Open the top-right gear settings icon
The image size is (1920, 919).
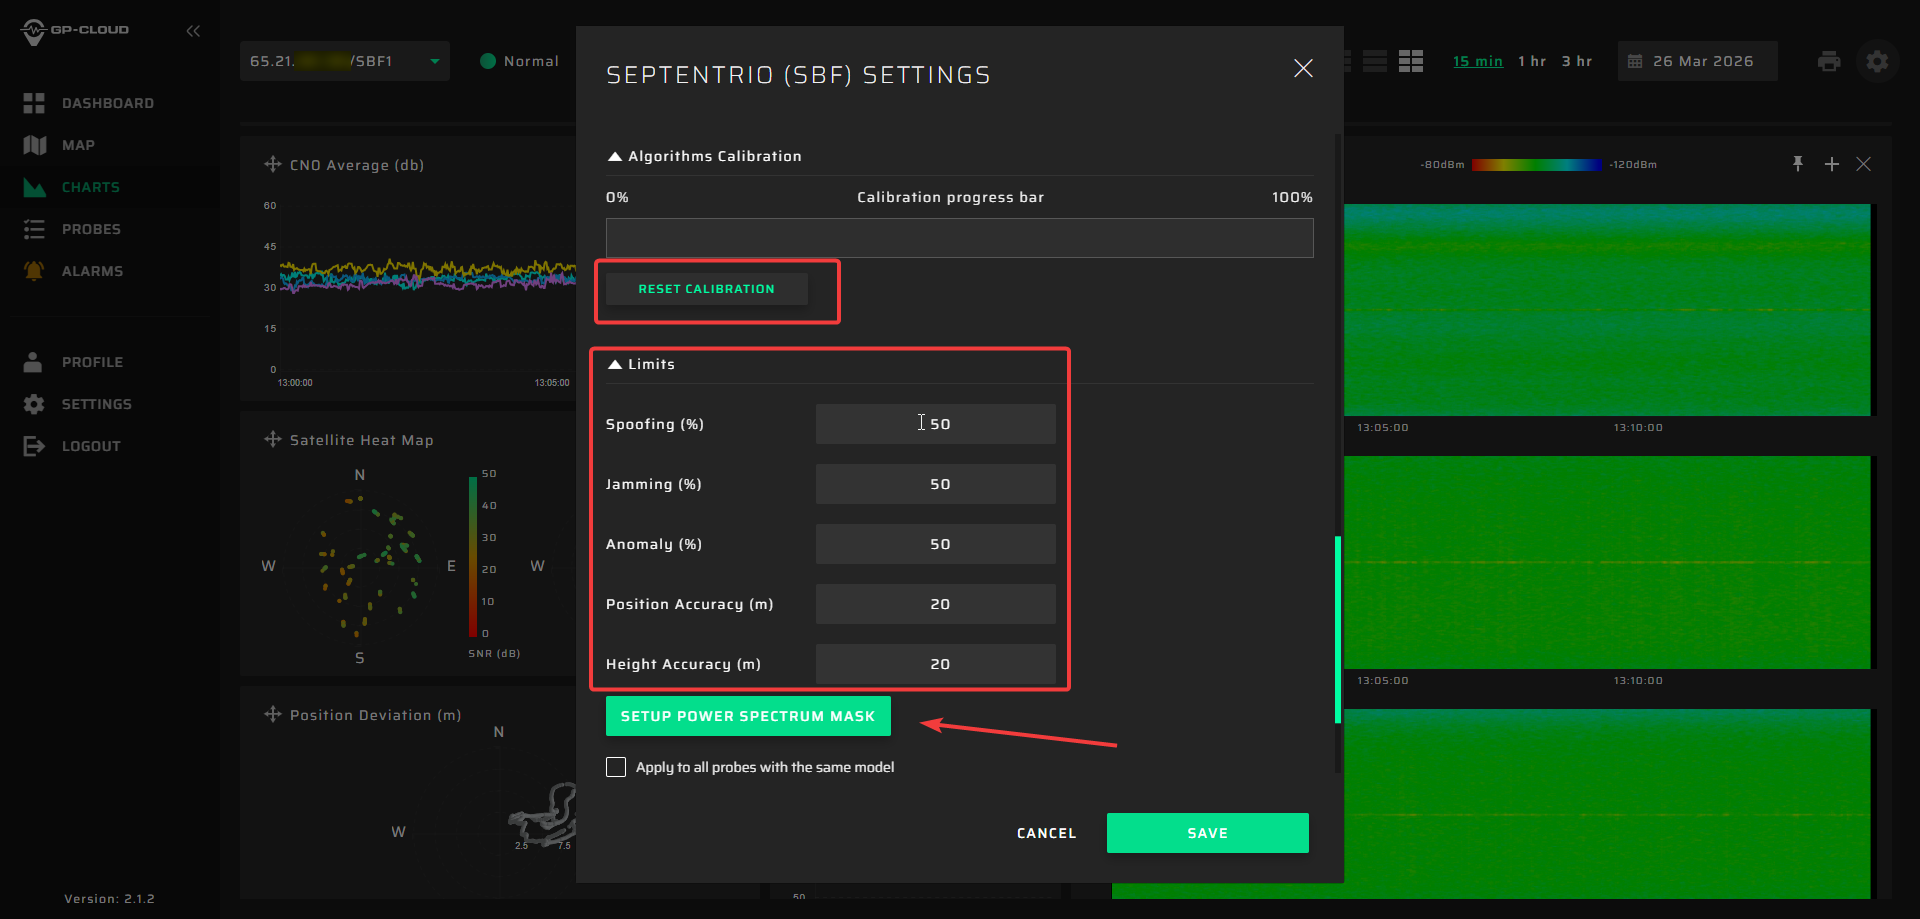1877,61
